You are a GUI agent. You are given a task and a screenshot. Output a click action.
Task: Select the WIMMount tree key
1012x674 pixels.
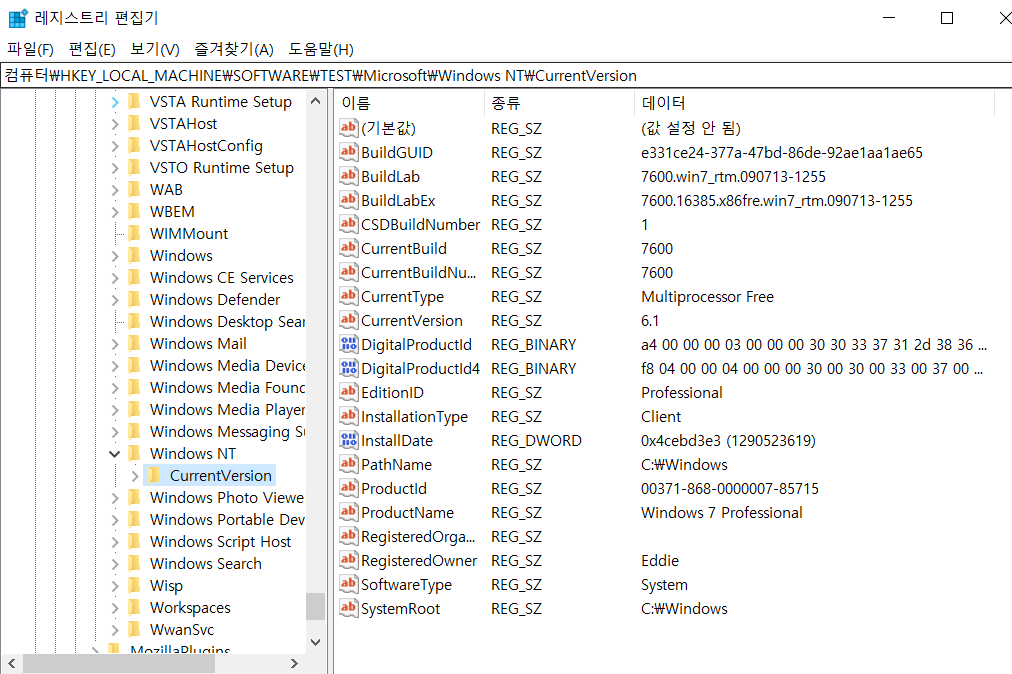click(x=188, y=234)
